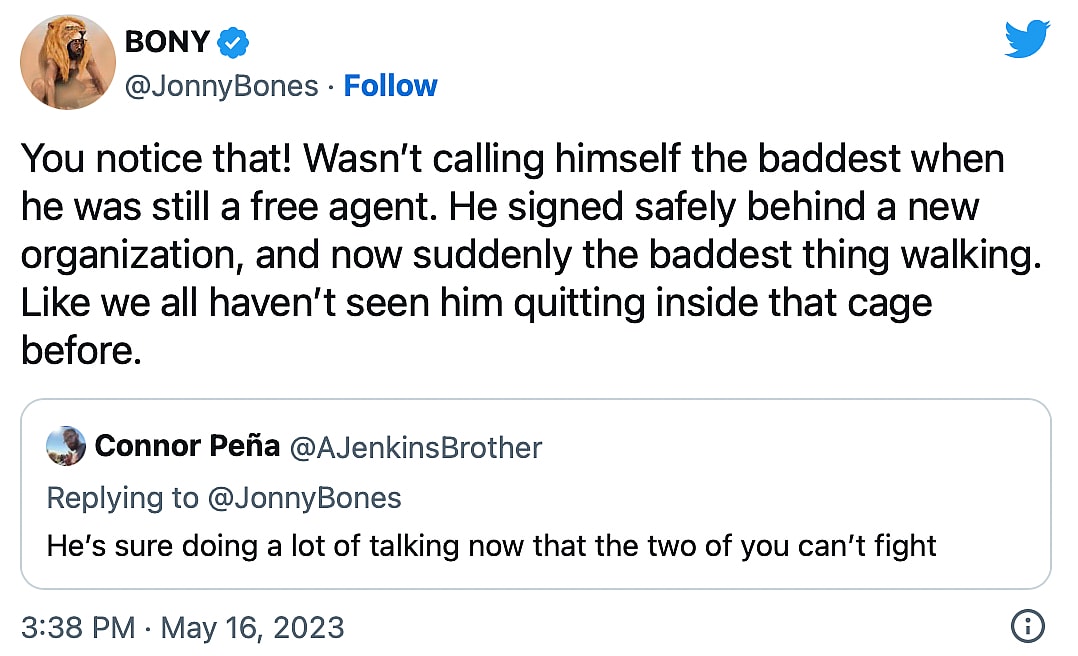Open the tweet timestamp 3:38 PM
The height and width of the screenshot is (656, 1078).
click(78, 627)
